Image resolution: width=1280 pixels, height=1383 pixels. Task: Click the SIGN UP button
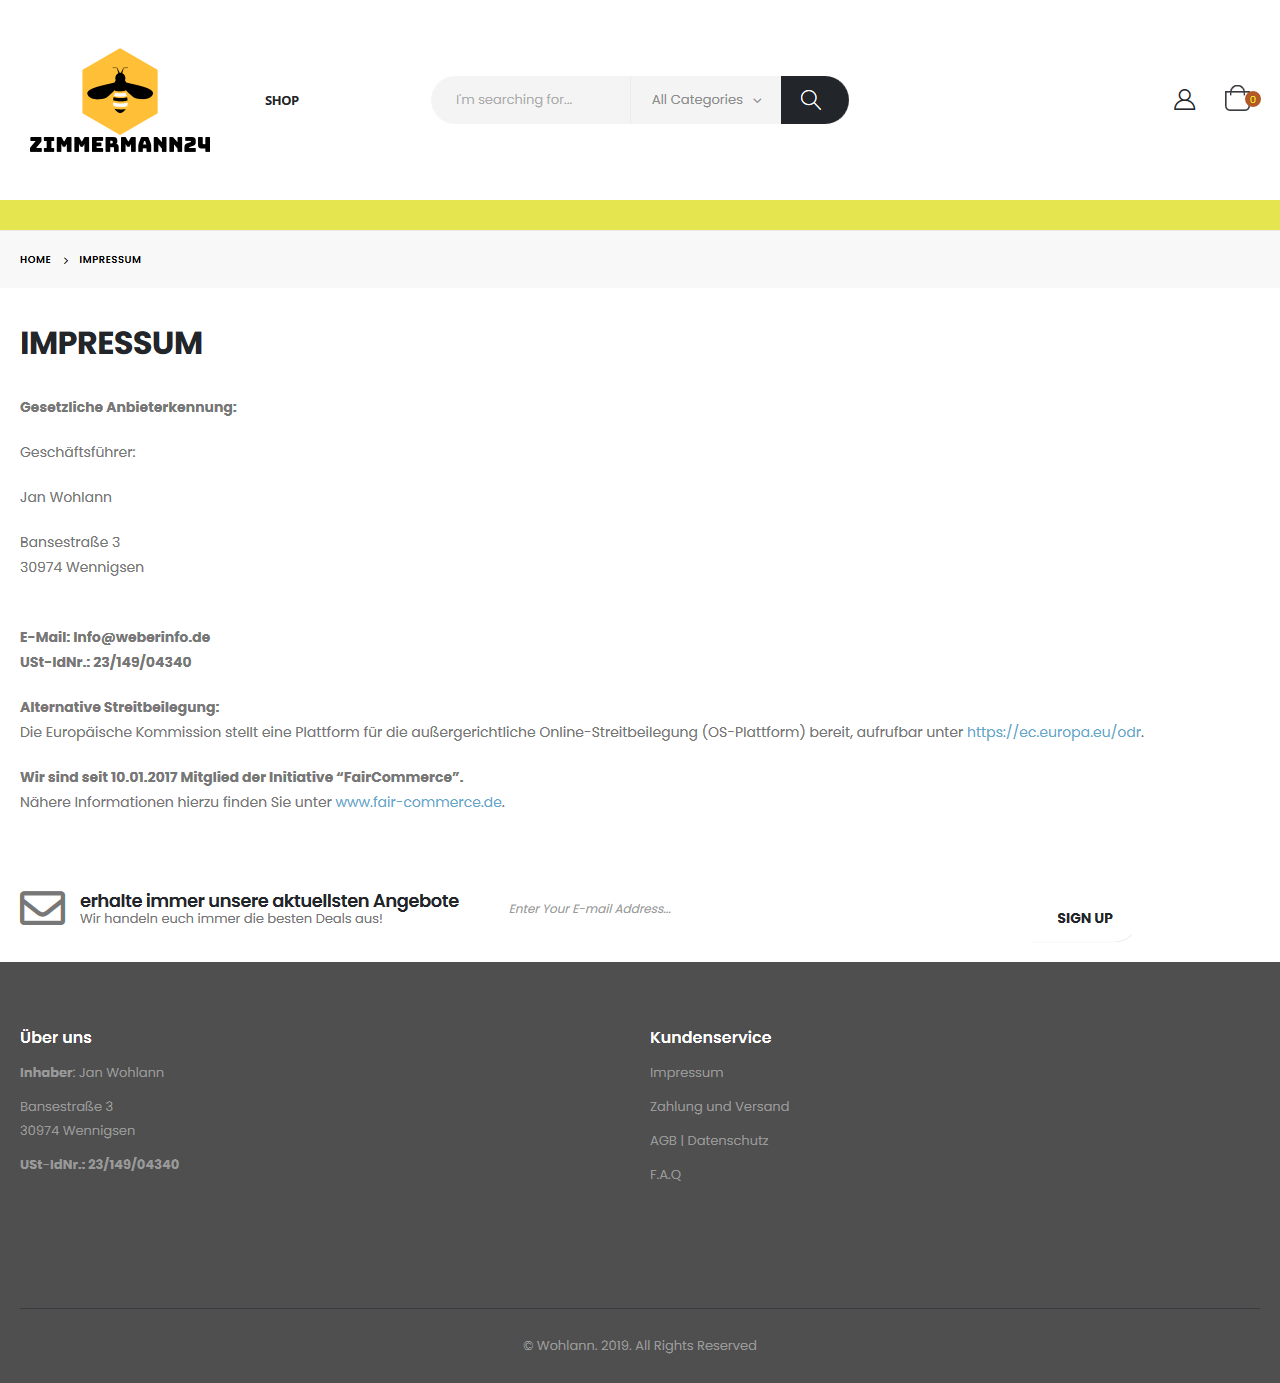tap(1085, 918)
